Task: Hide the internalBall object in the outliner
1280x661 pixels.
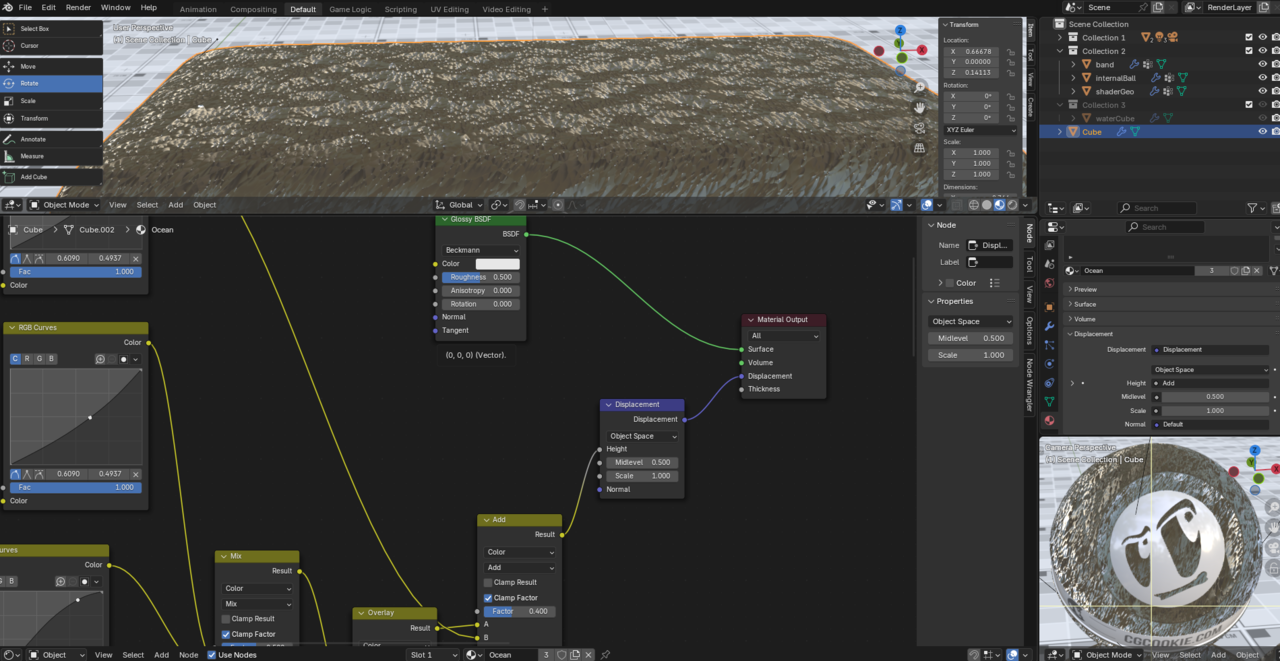Action: 1263,77
